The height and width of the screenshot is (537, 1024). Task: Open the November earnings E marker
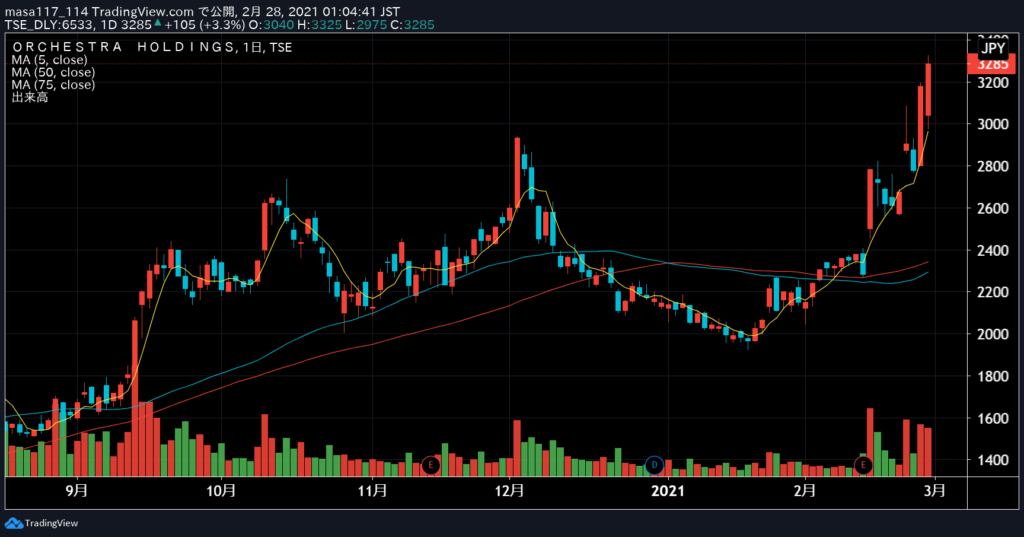430,465
